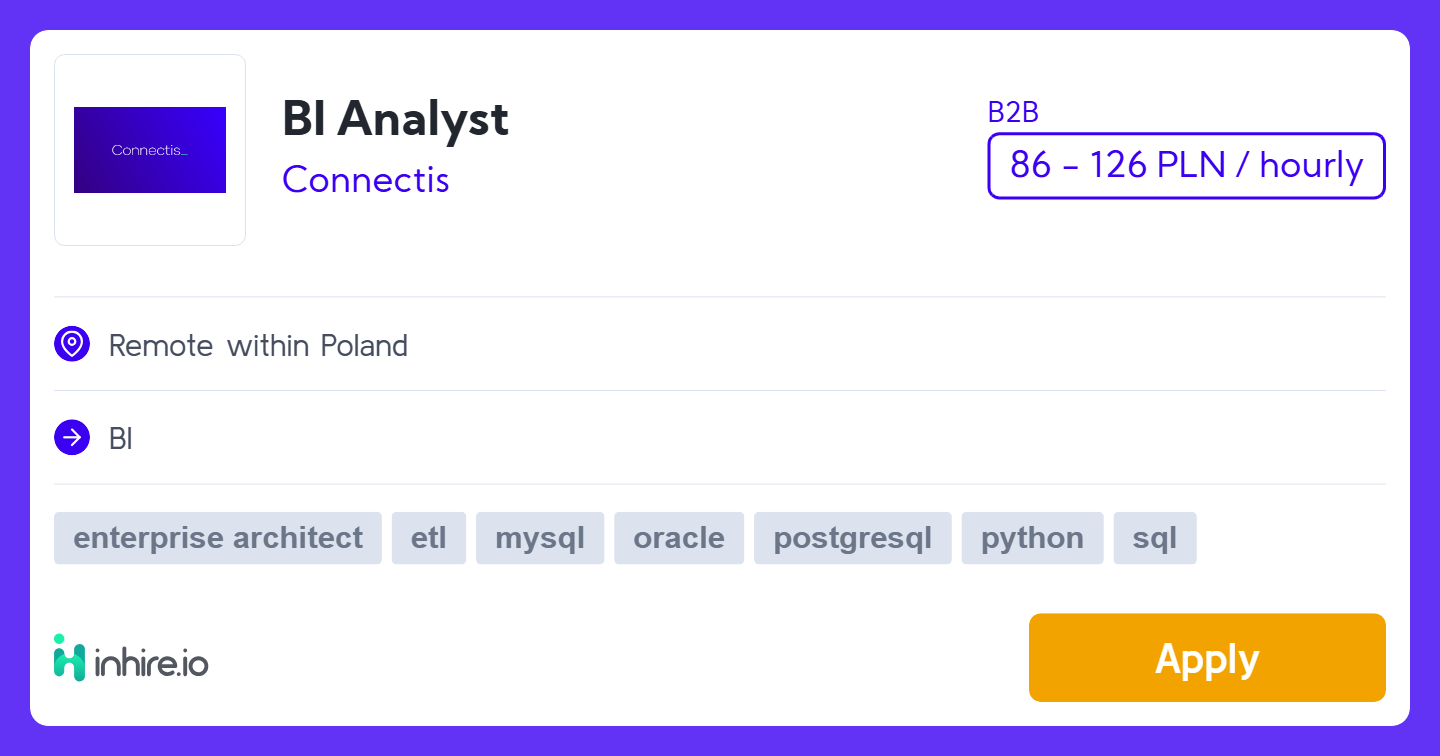Screen dimensions: 1440x756
Task: Visit the Connectis company name link
Action: (366, 180)
